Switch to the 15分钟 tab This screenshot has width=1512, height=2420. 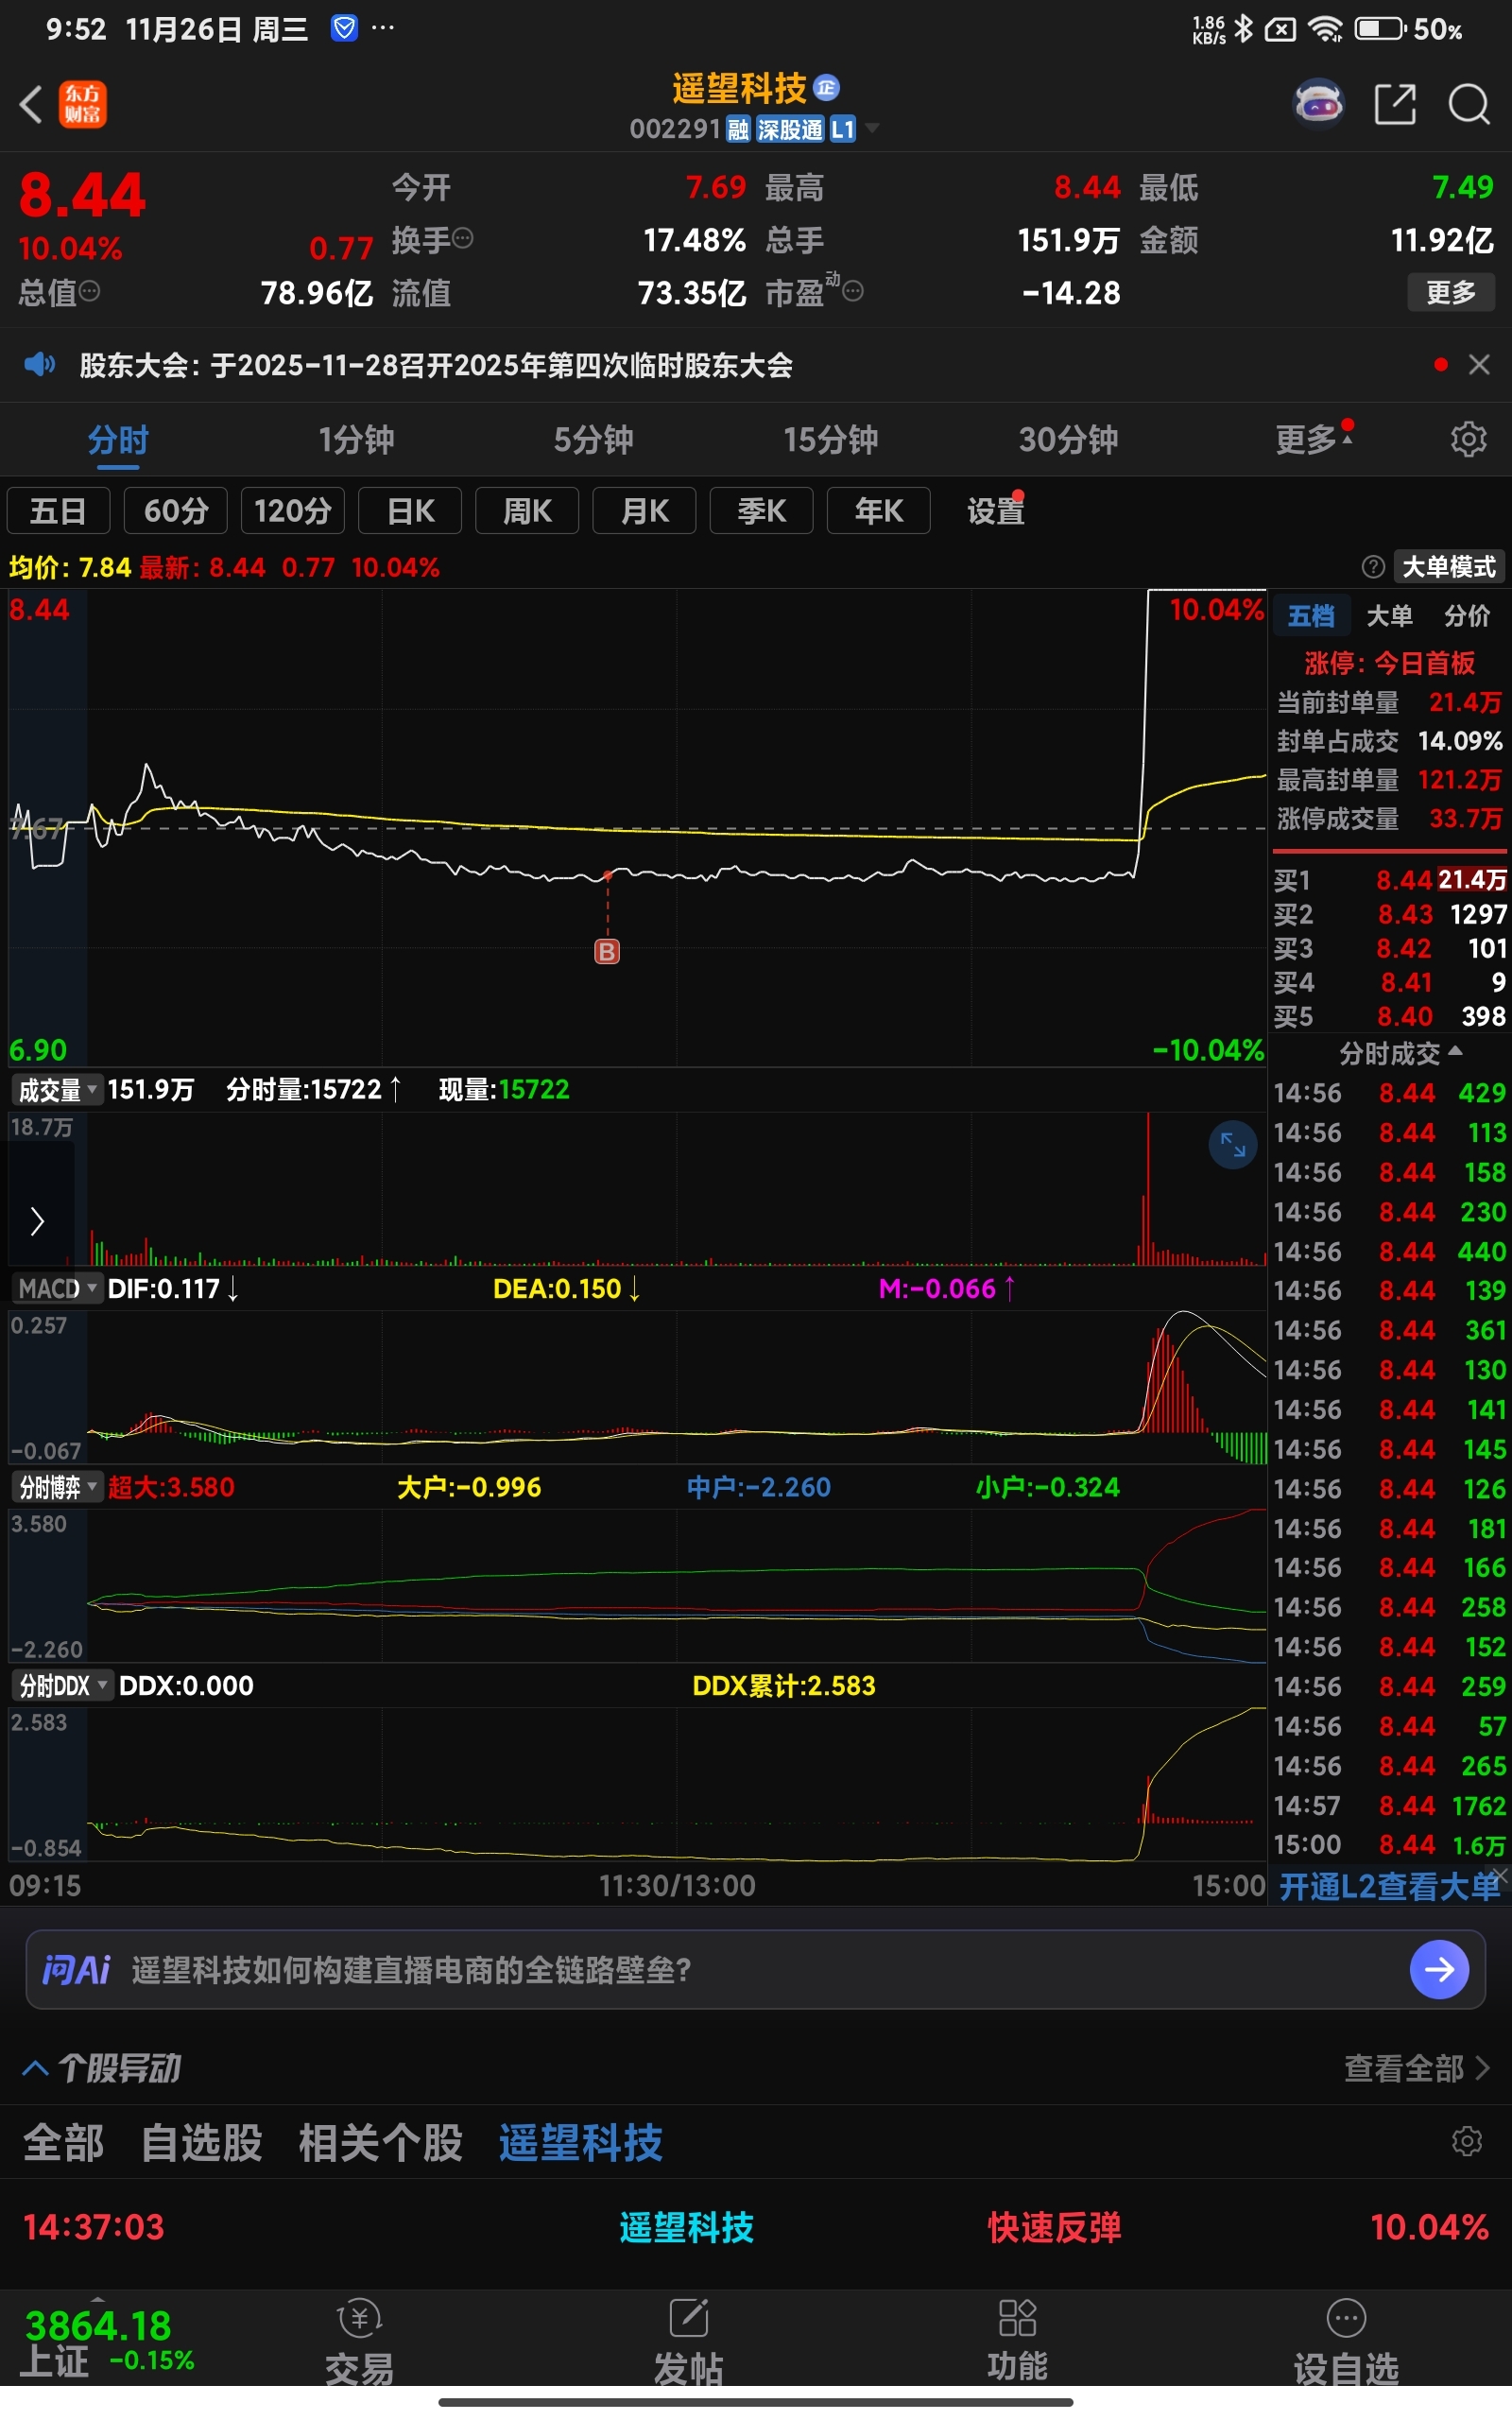pos(831,439)
